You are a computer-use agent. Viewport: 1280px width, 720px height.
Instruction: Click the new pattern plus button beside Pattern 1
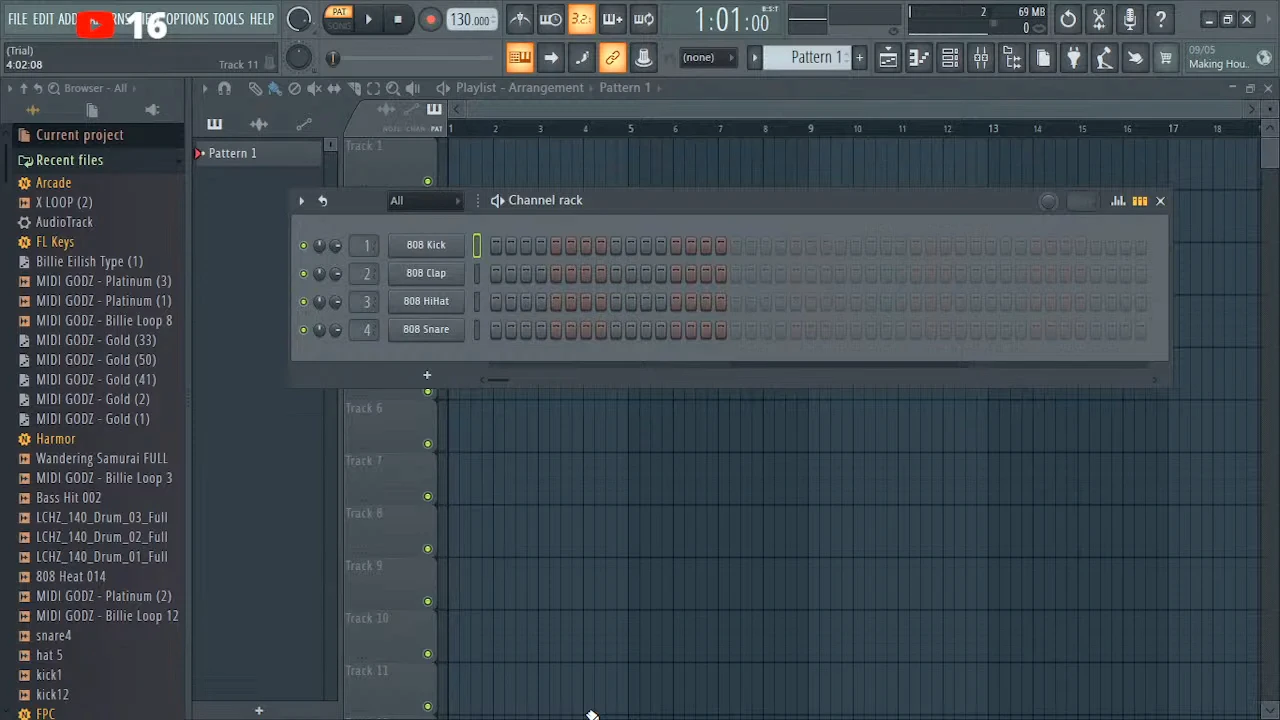(859, 58)
